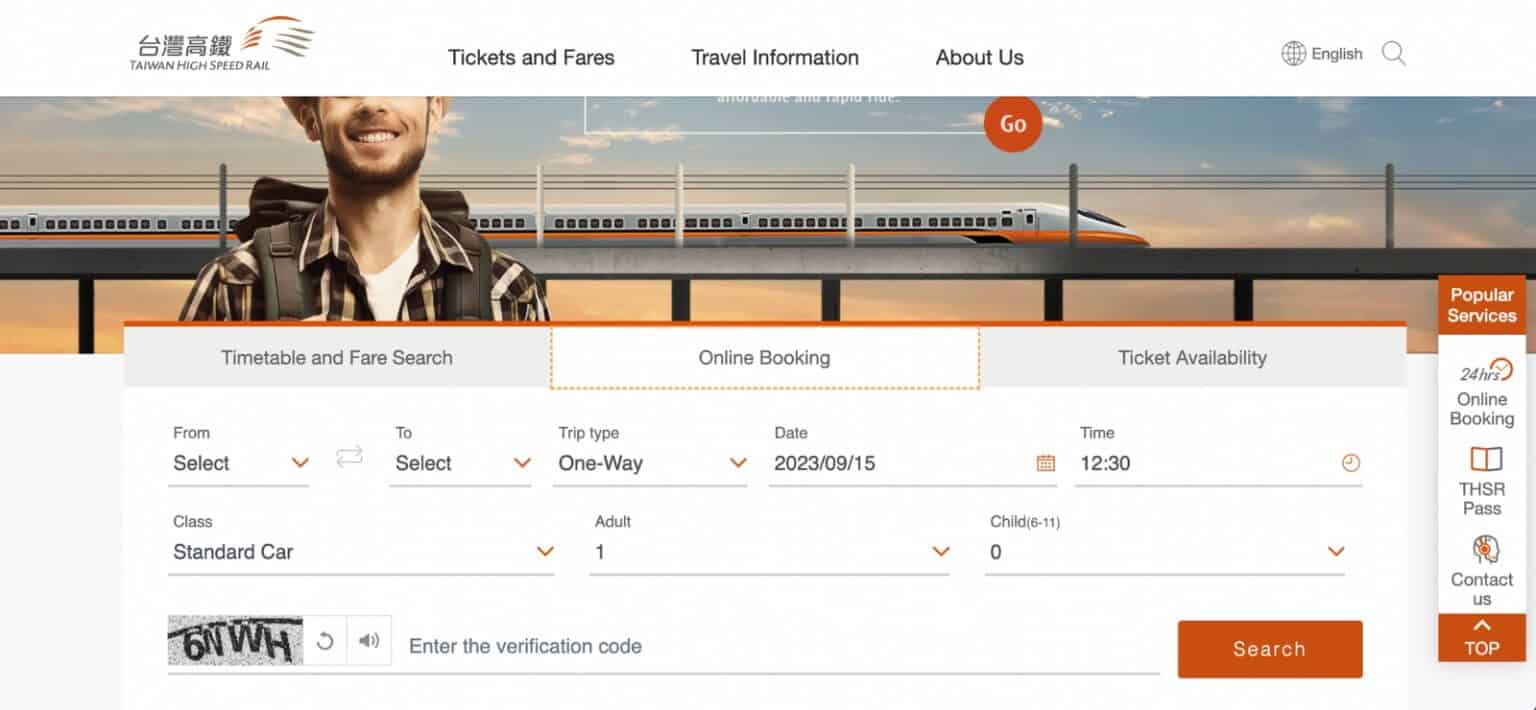Image resolution: width=1536 pixels, height=710 pixels.
Task: Select the Timetable and Fare Search tab
Action: click(337, 357)
